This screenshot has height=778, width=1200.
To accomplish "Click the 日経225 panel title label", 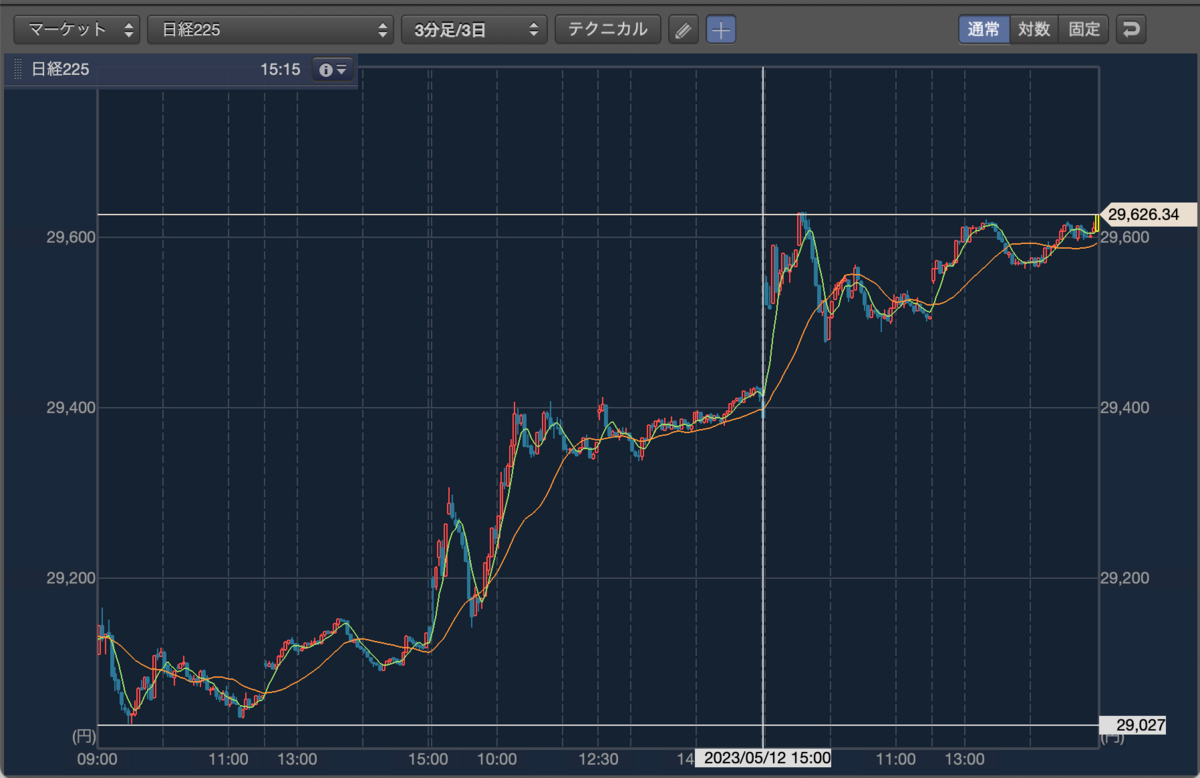I will click(60, 70).
